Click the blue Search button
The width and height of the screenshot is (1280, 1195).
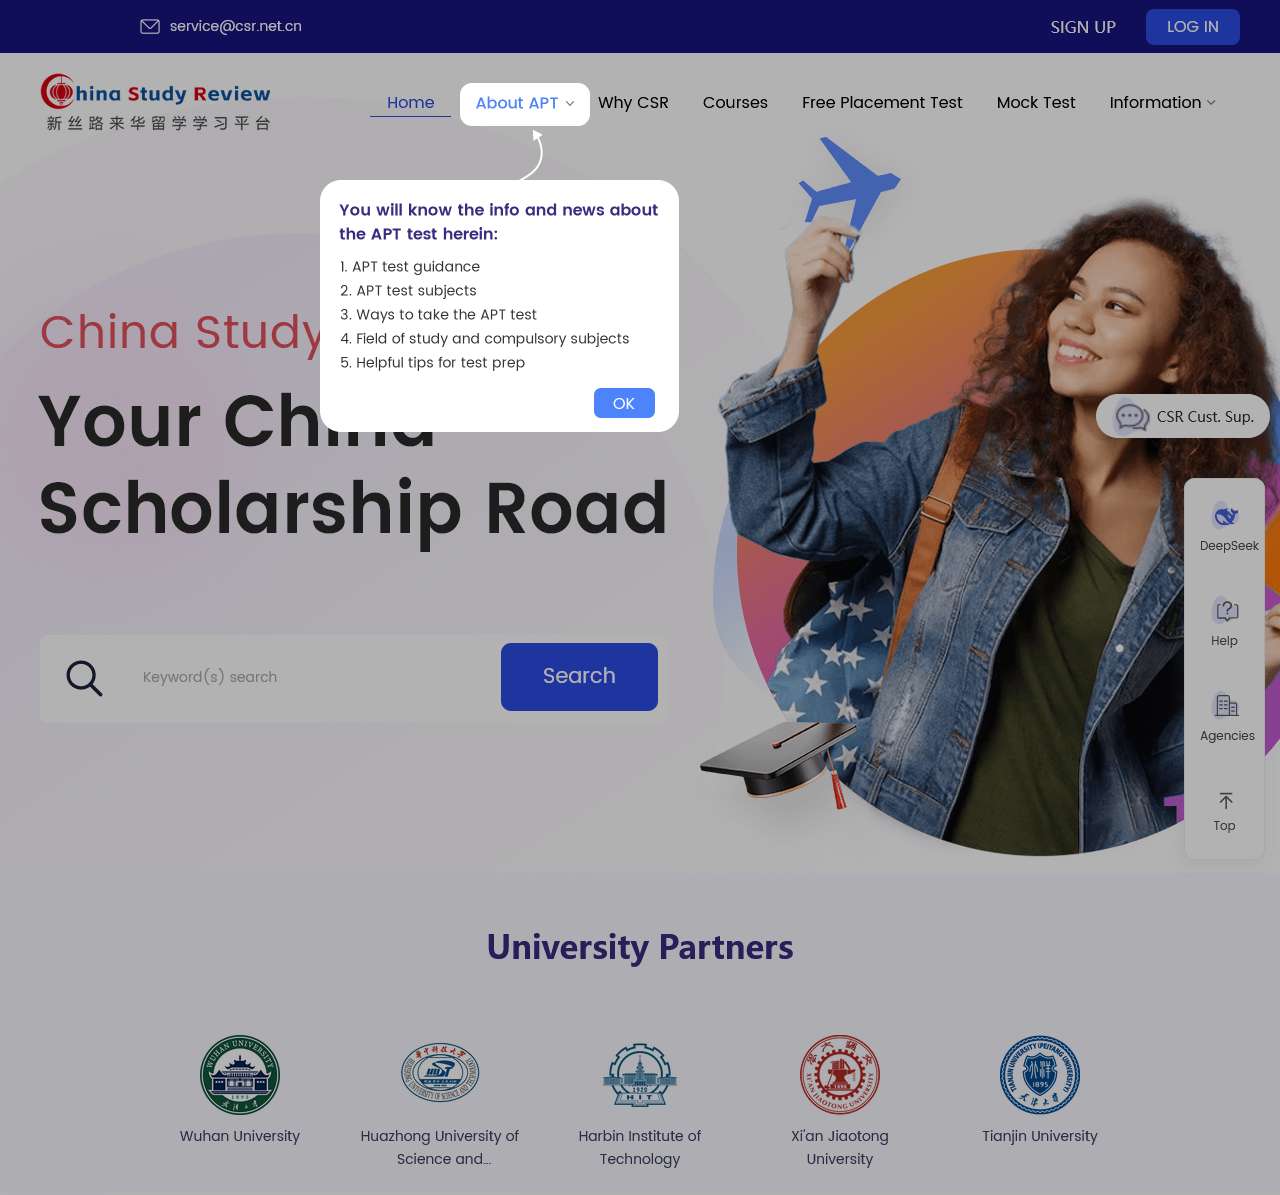pos(579,677)
